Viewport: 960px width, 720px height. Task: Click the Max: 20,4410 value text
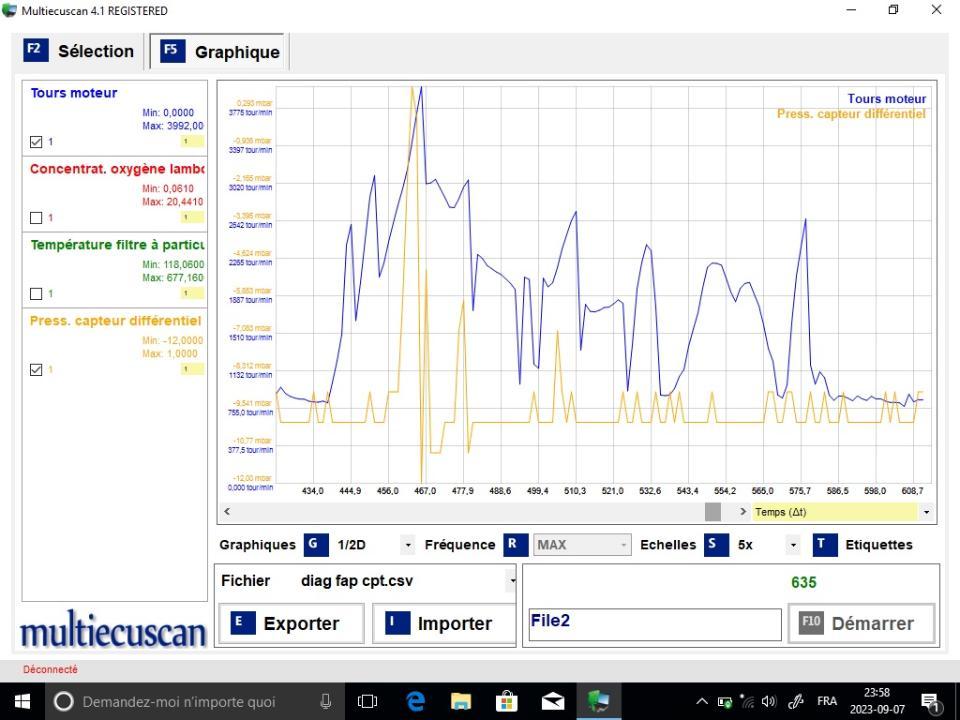click(173, 201)
